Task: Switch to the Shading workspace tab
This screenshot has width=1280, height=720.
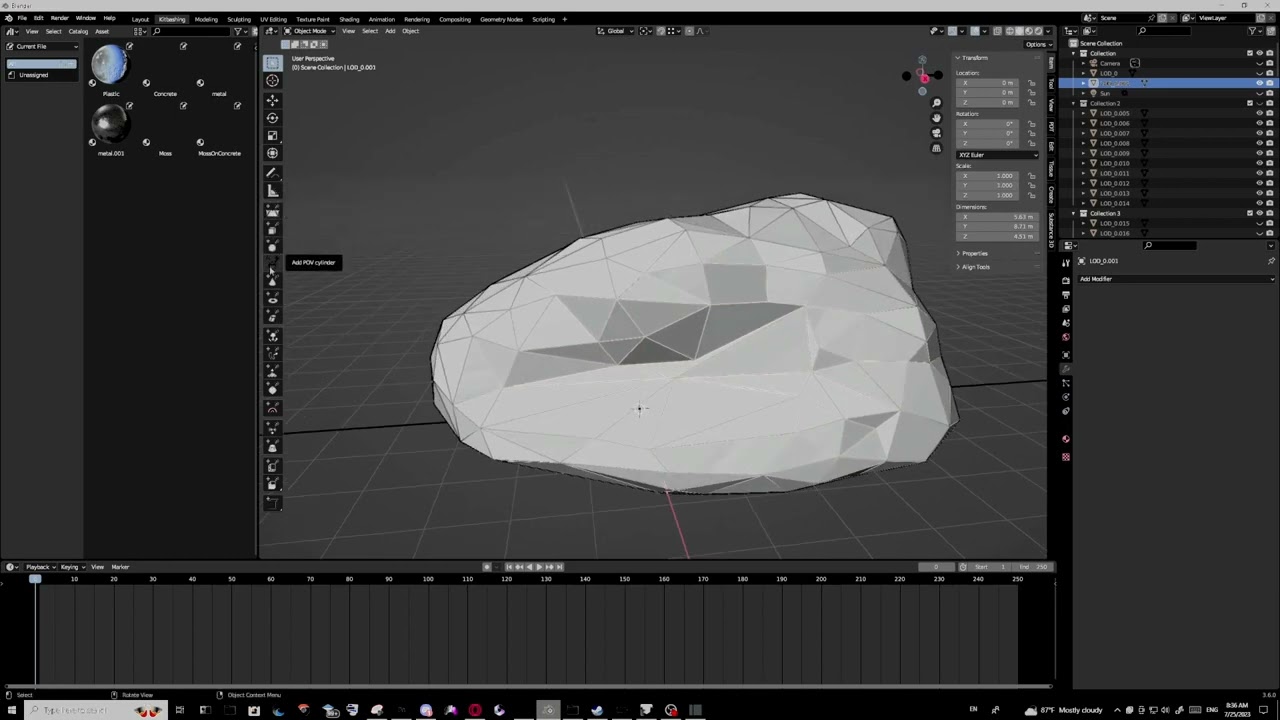Action: pyautogui.click(x=349, y=19)
